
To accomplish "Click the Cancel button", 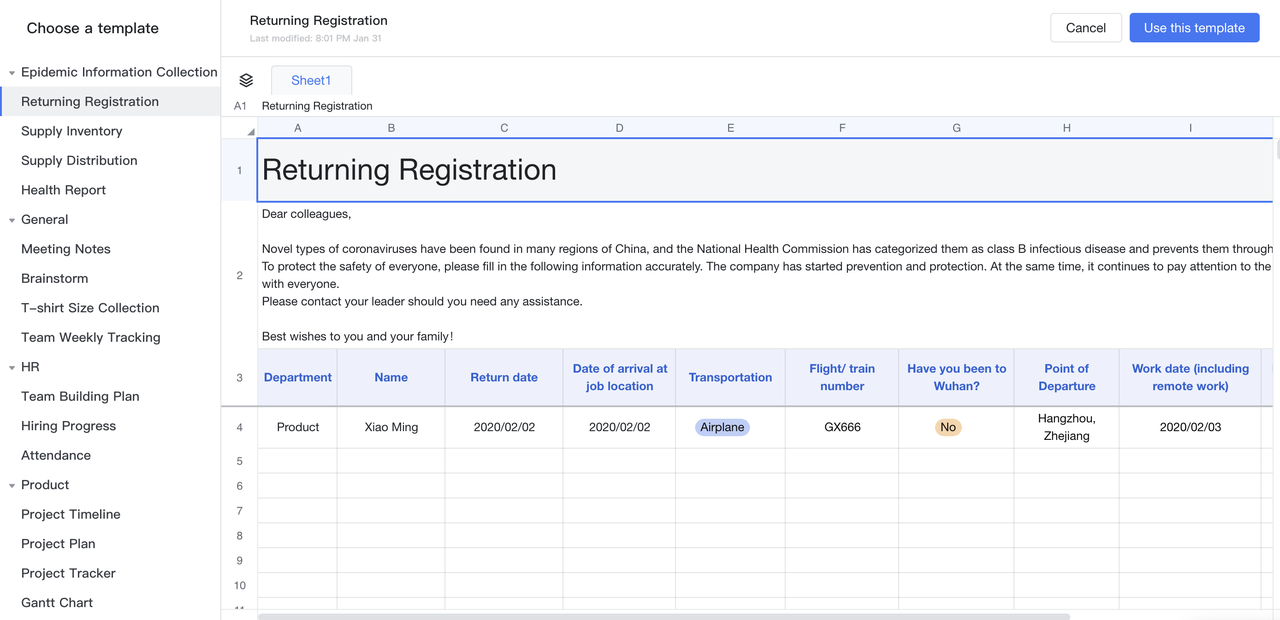I will pyautogui.click(x=1086, y=28).
